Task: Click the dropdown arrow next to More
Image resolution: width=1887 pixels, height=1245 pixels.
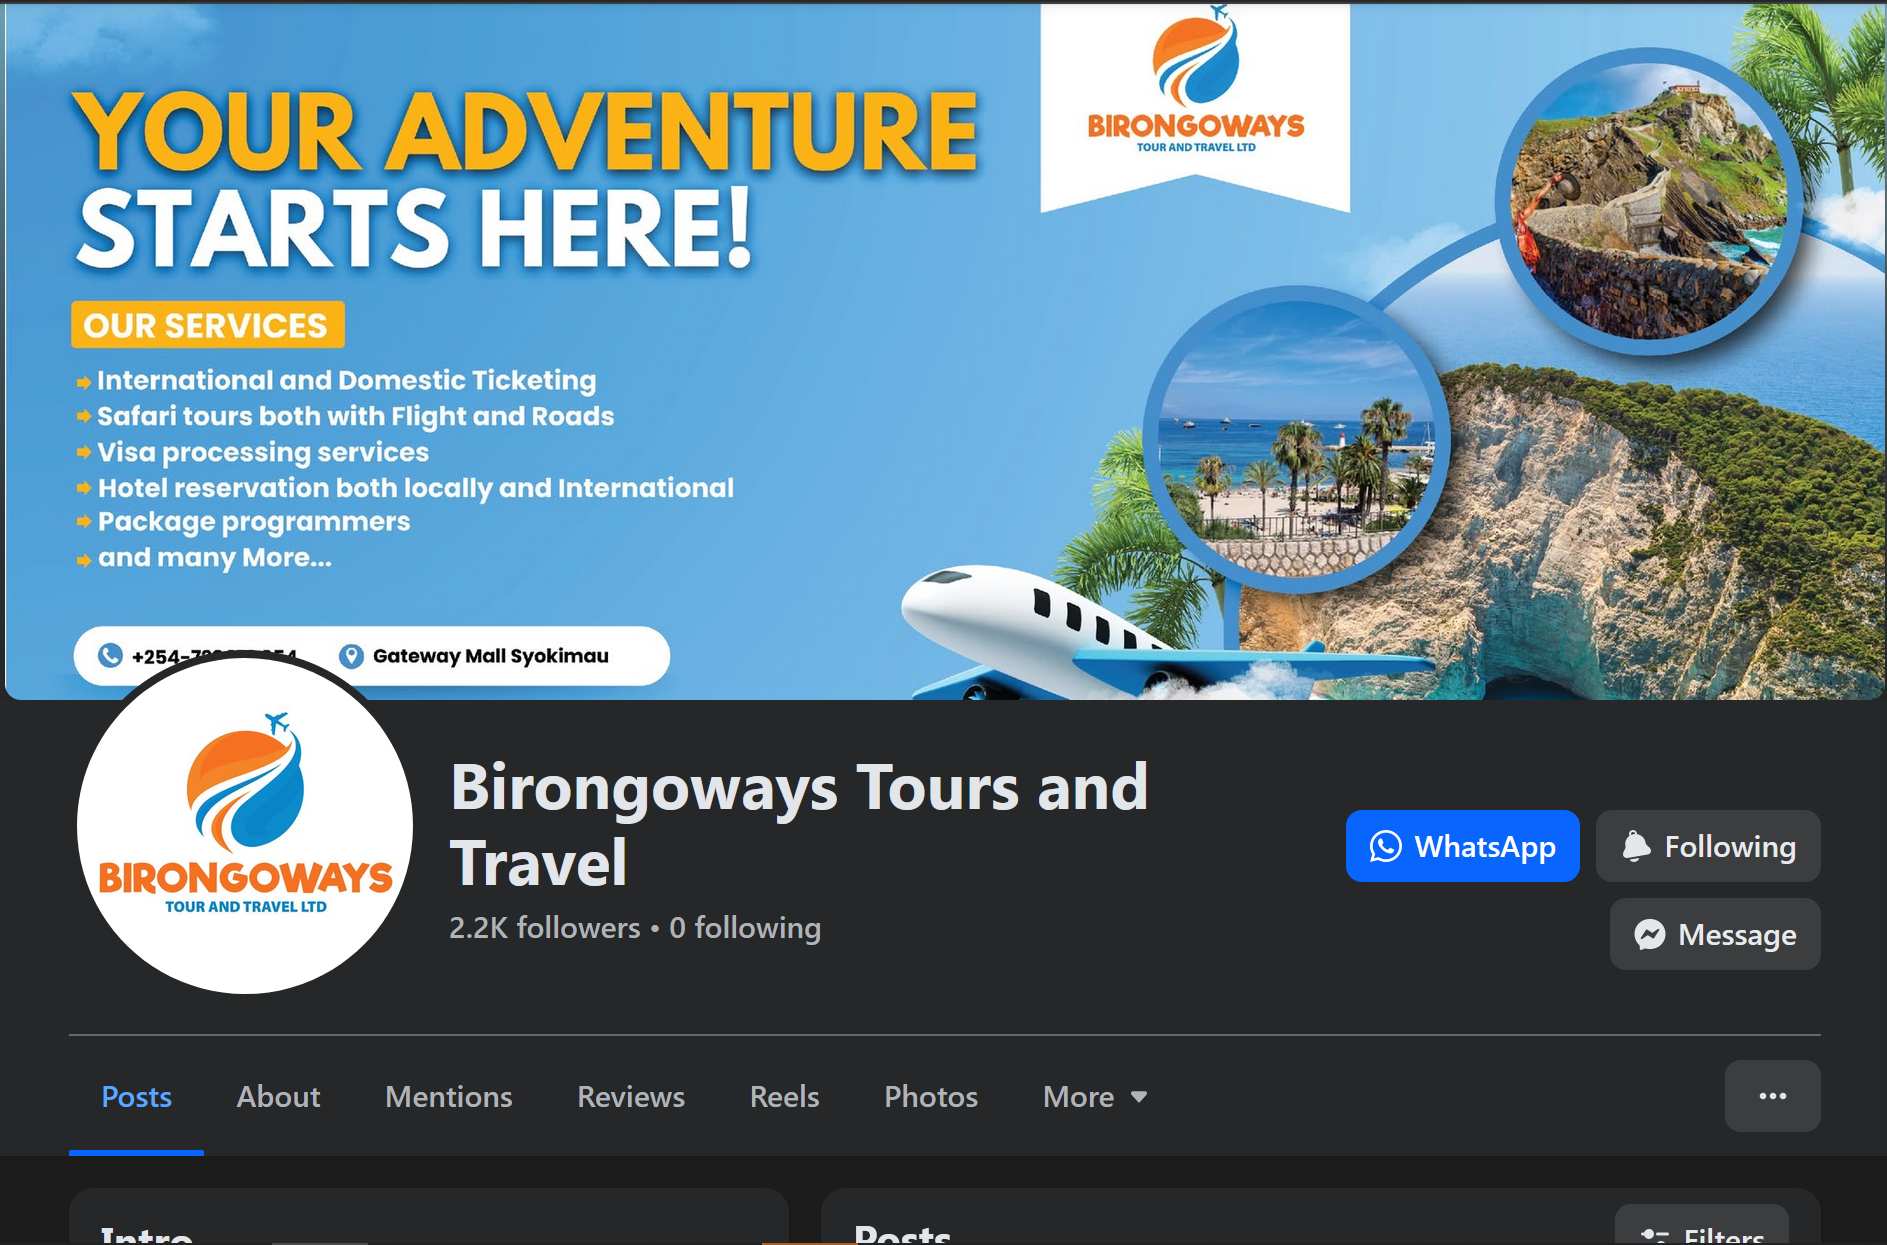Action: (1138, 1097)
